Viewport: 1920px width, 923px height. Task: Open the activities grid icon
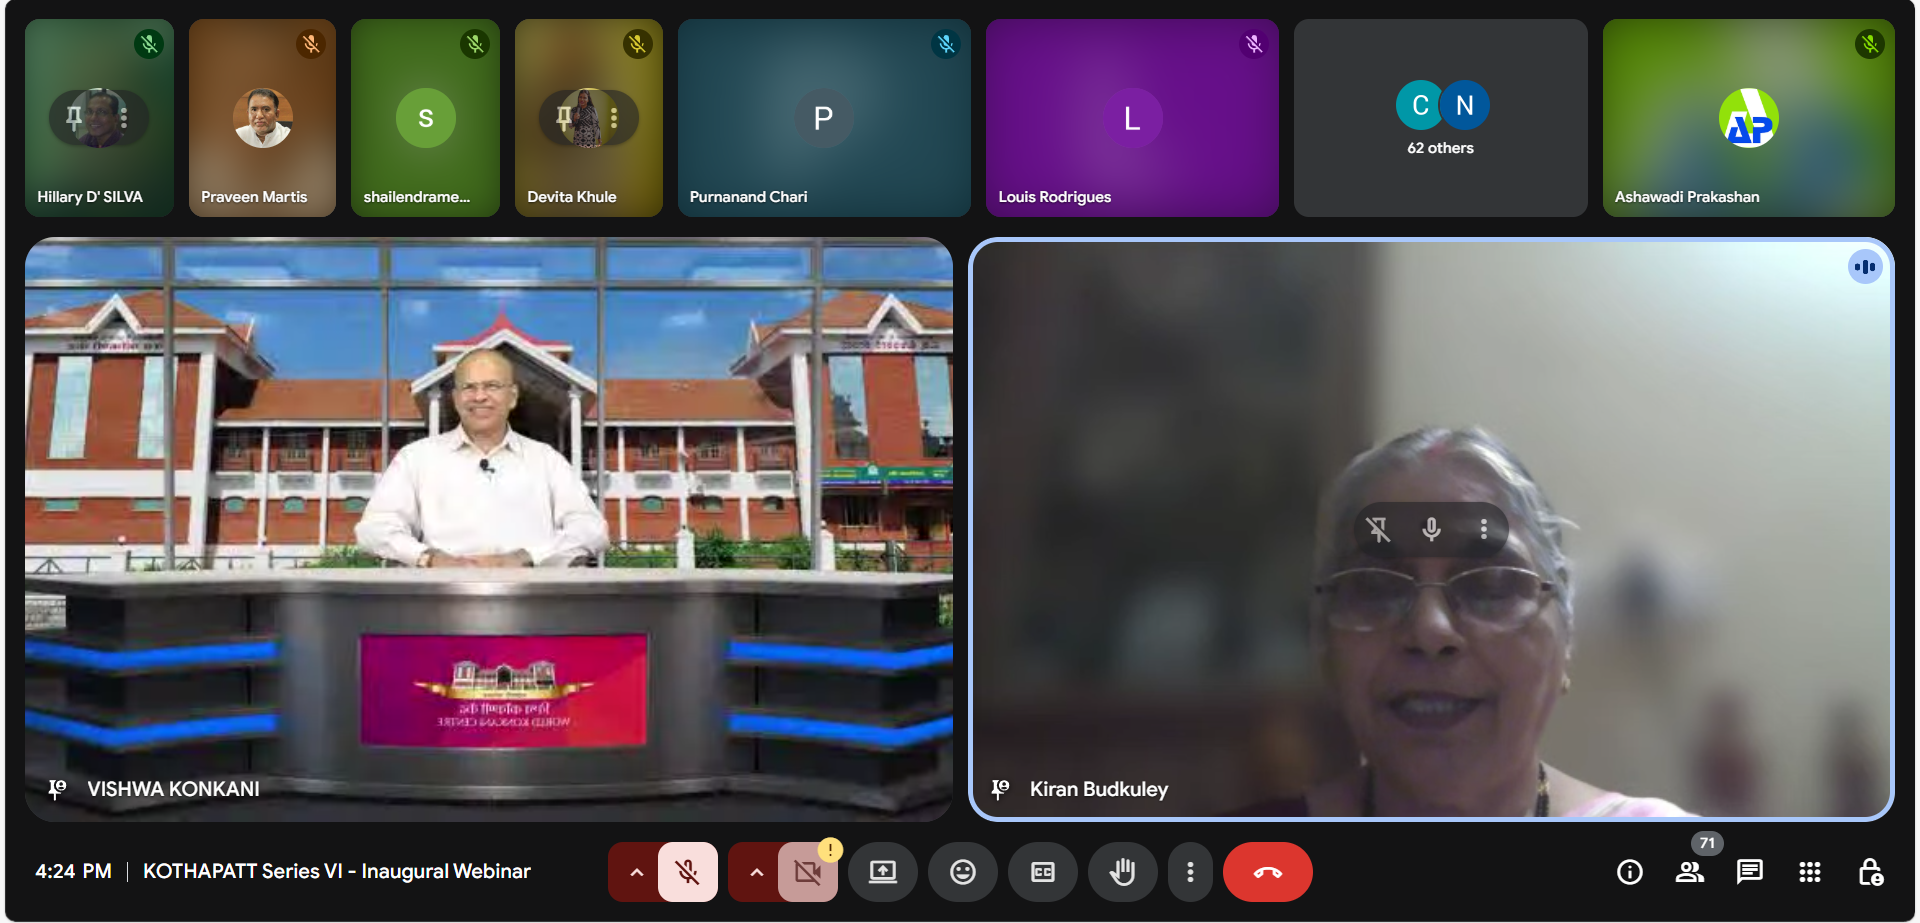[1809, 872]
